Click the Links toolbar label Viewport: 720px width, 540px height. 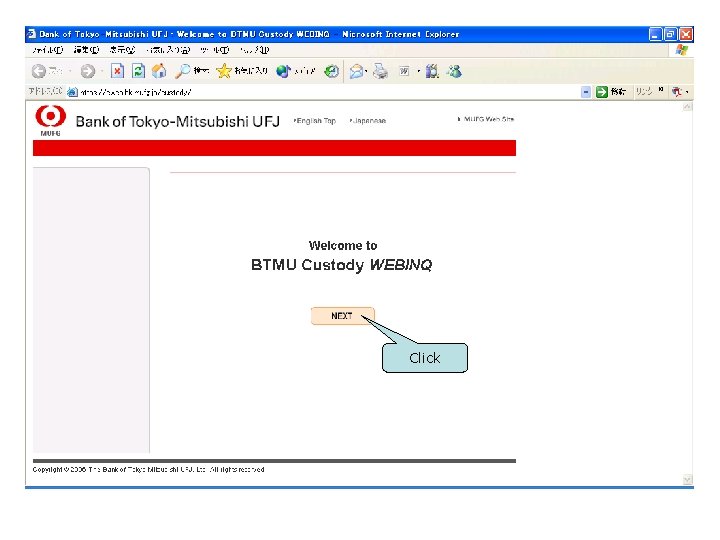(x=644, y=91)
